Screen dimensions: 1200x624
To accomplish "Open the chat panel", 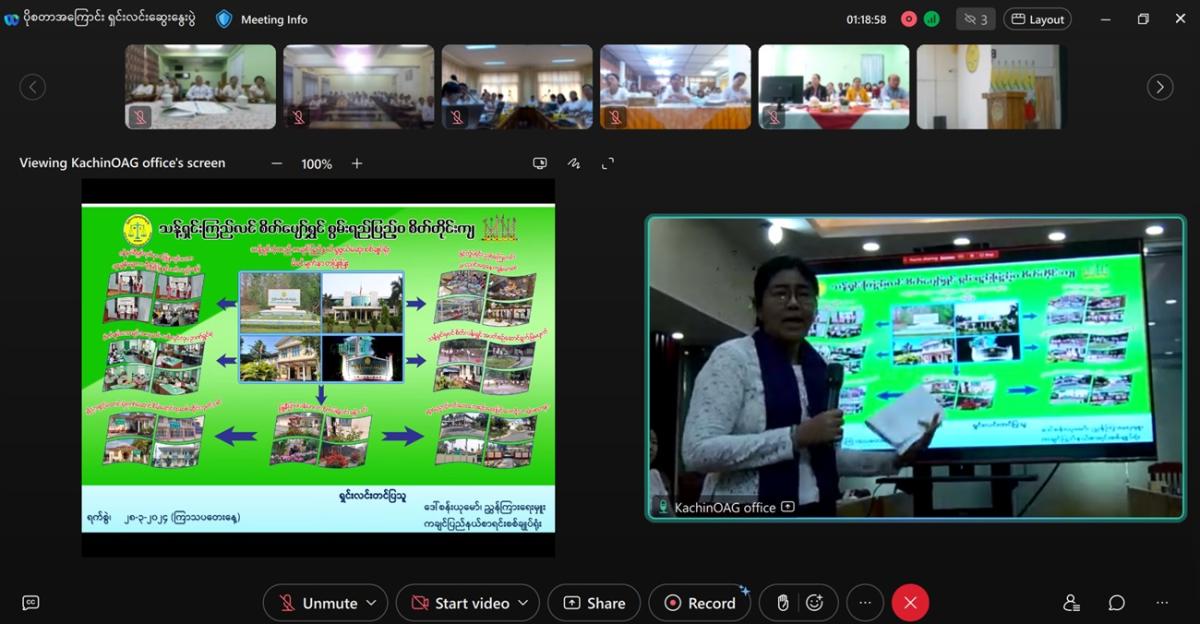I will pyautogui.click(x=1116, y=603).
